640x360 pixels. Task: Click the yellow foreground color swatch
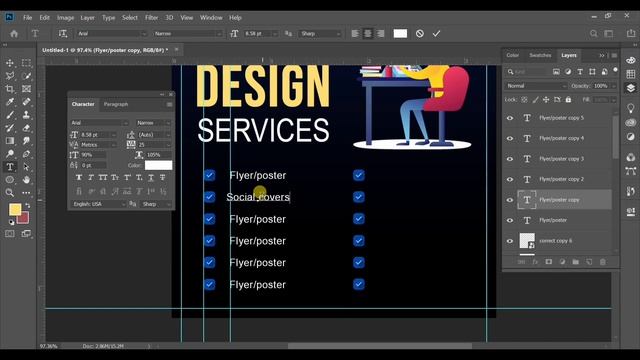point(15,209)
